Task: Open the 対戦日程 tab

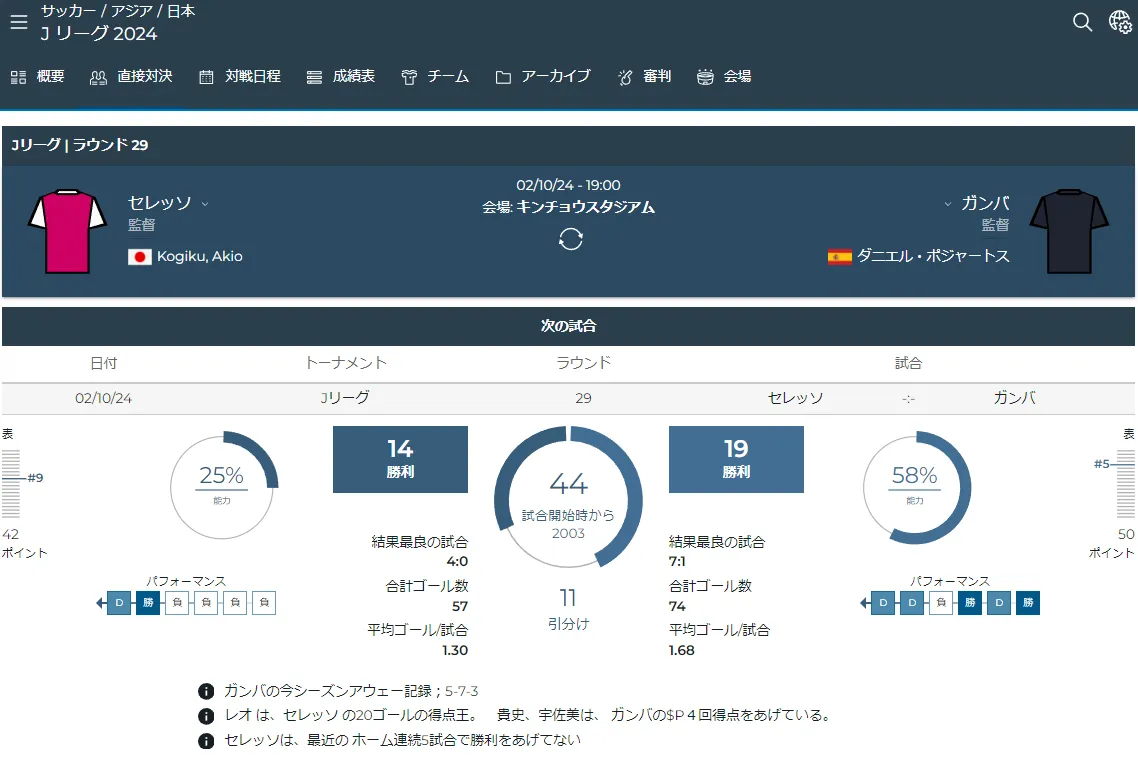Action: click(x=240, y=76)
